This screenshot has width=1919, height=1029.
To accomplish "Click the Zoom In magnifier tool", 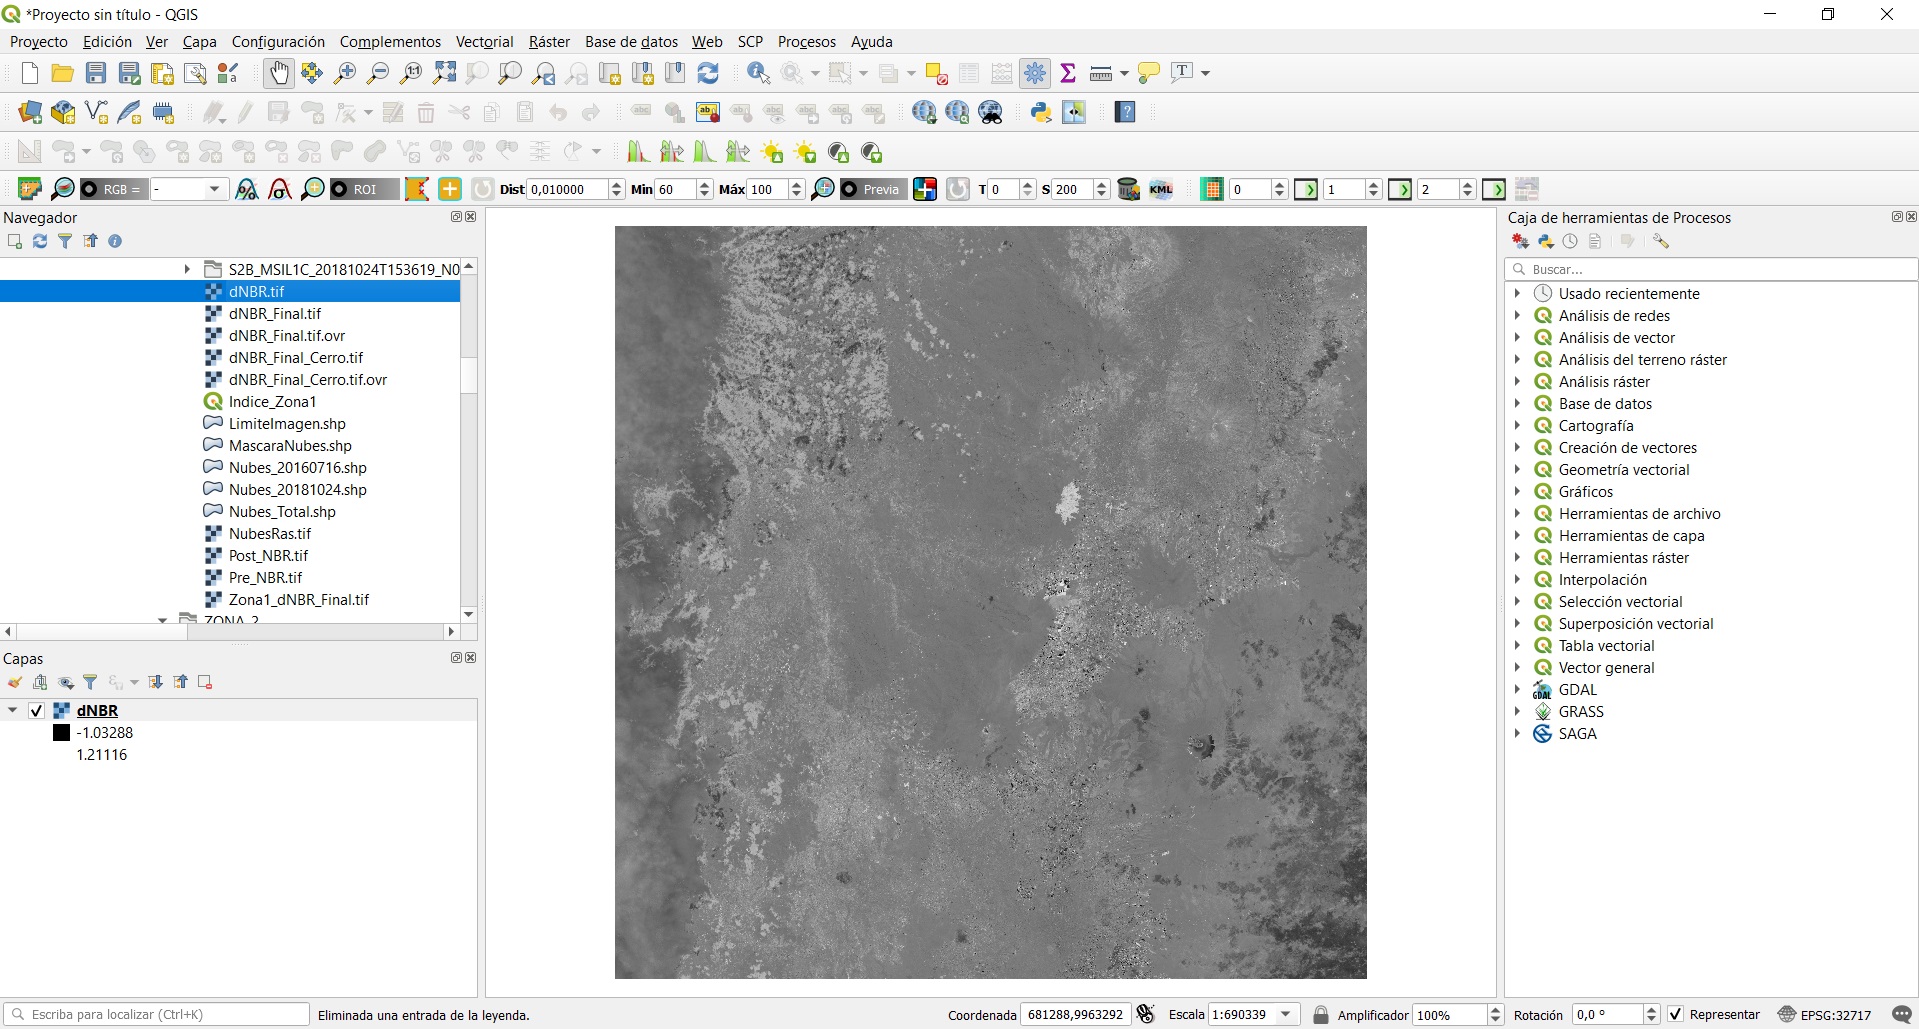I will (345, 73).
